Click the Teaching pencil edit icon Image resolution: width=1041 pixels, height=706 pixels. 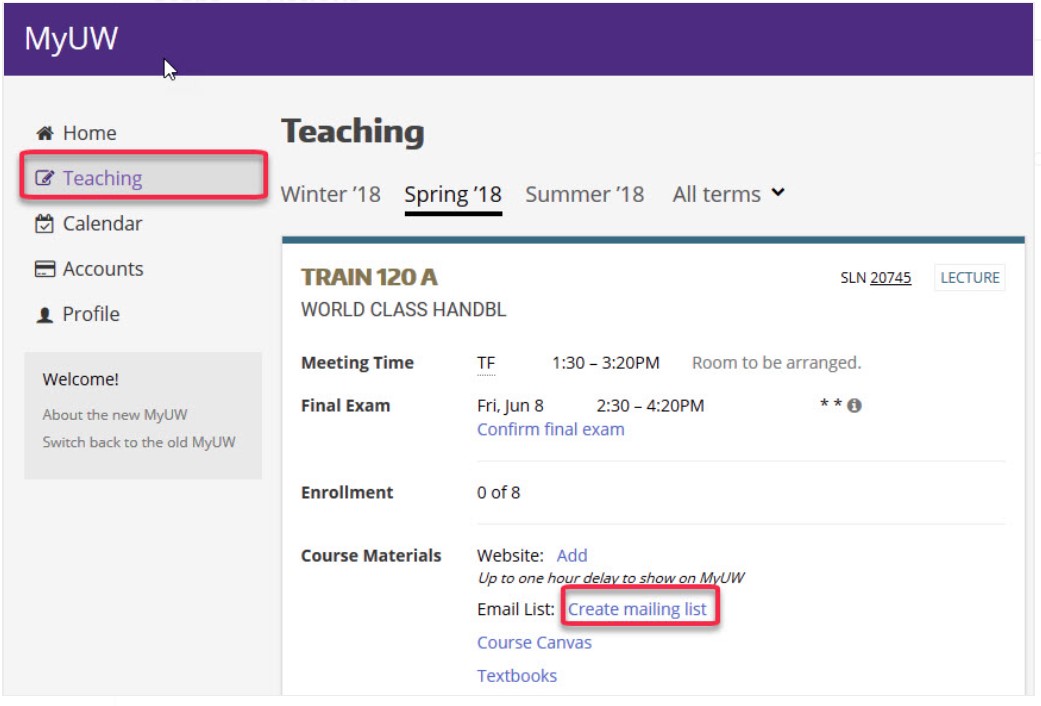pos(44,179)
